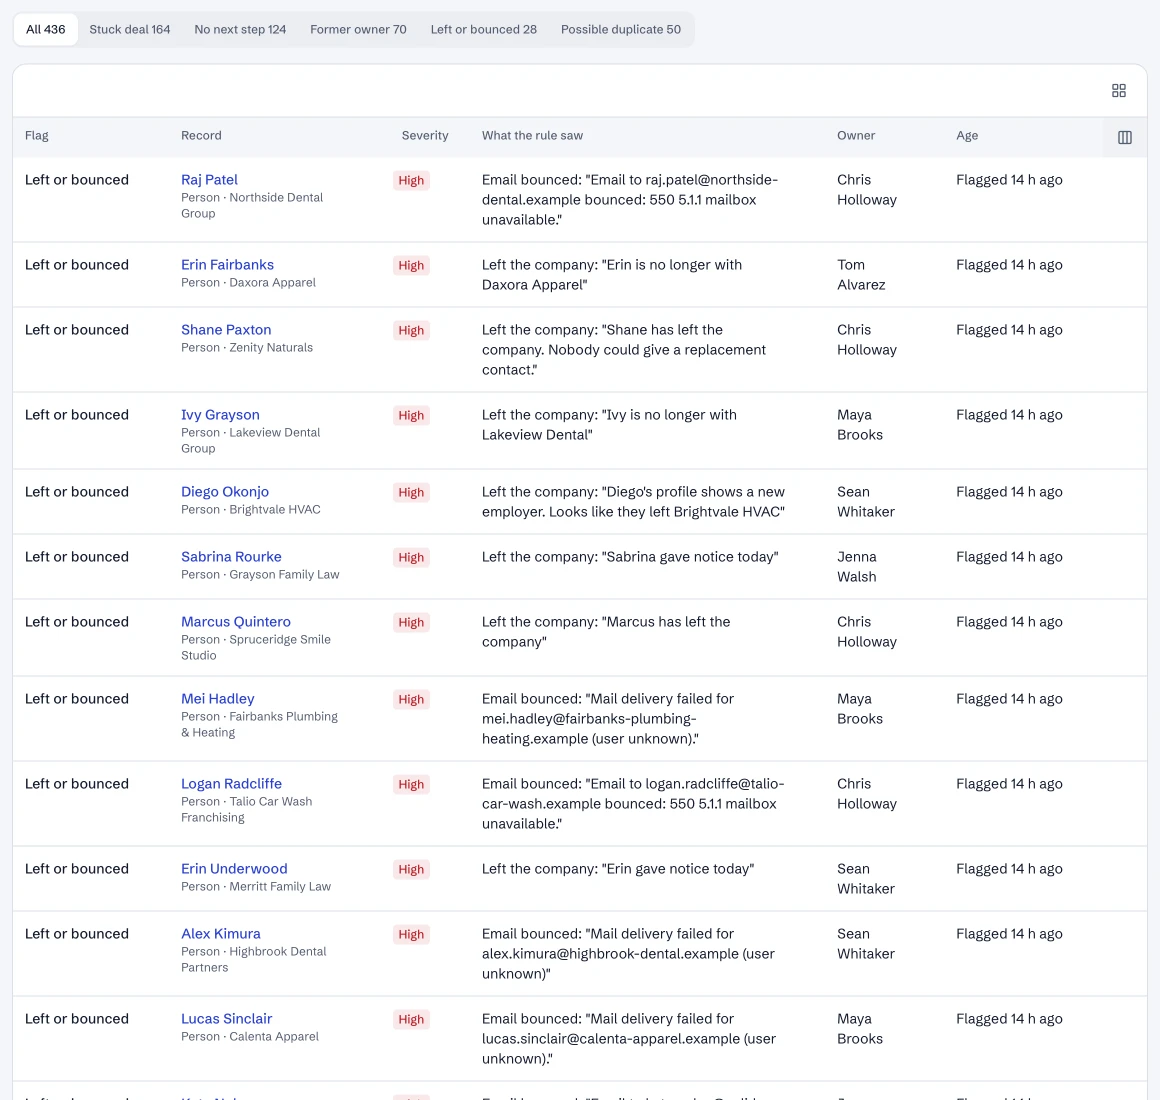Open Mei Hadley record
Viewport: 1160px width, 1100px height.
[x=218, y=699]
